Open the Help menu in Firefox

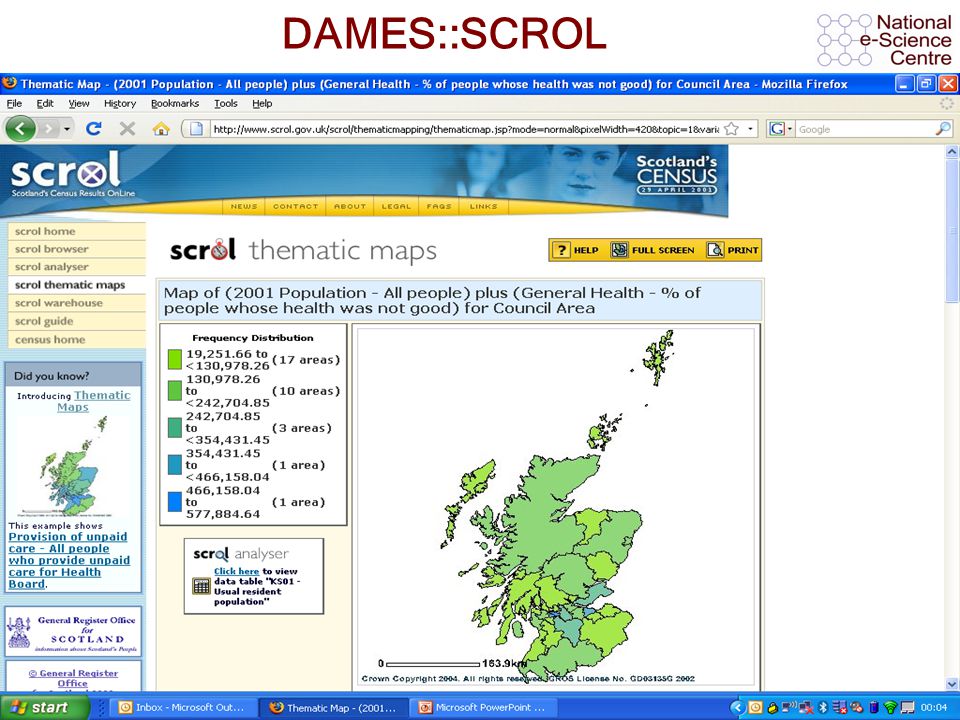[262, 103]
